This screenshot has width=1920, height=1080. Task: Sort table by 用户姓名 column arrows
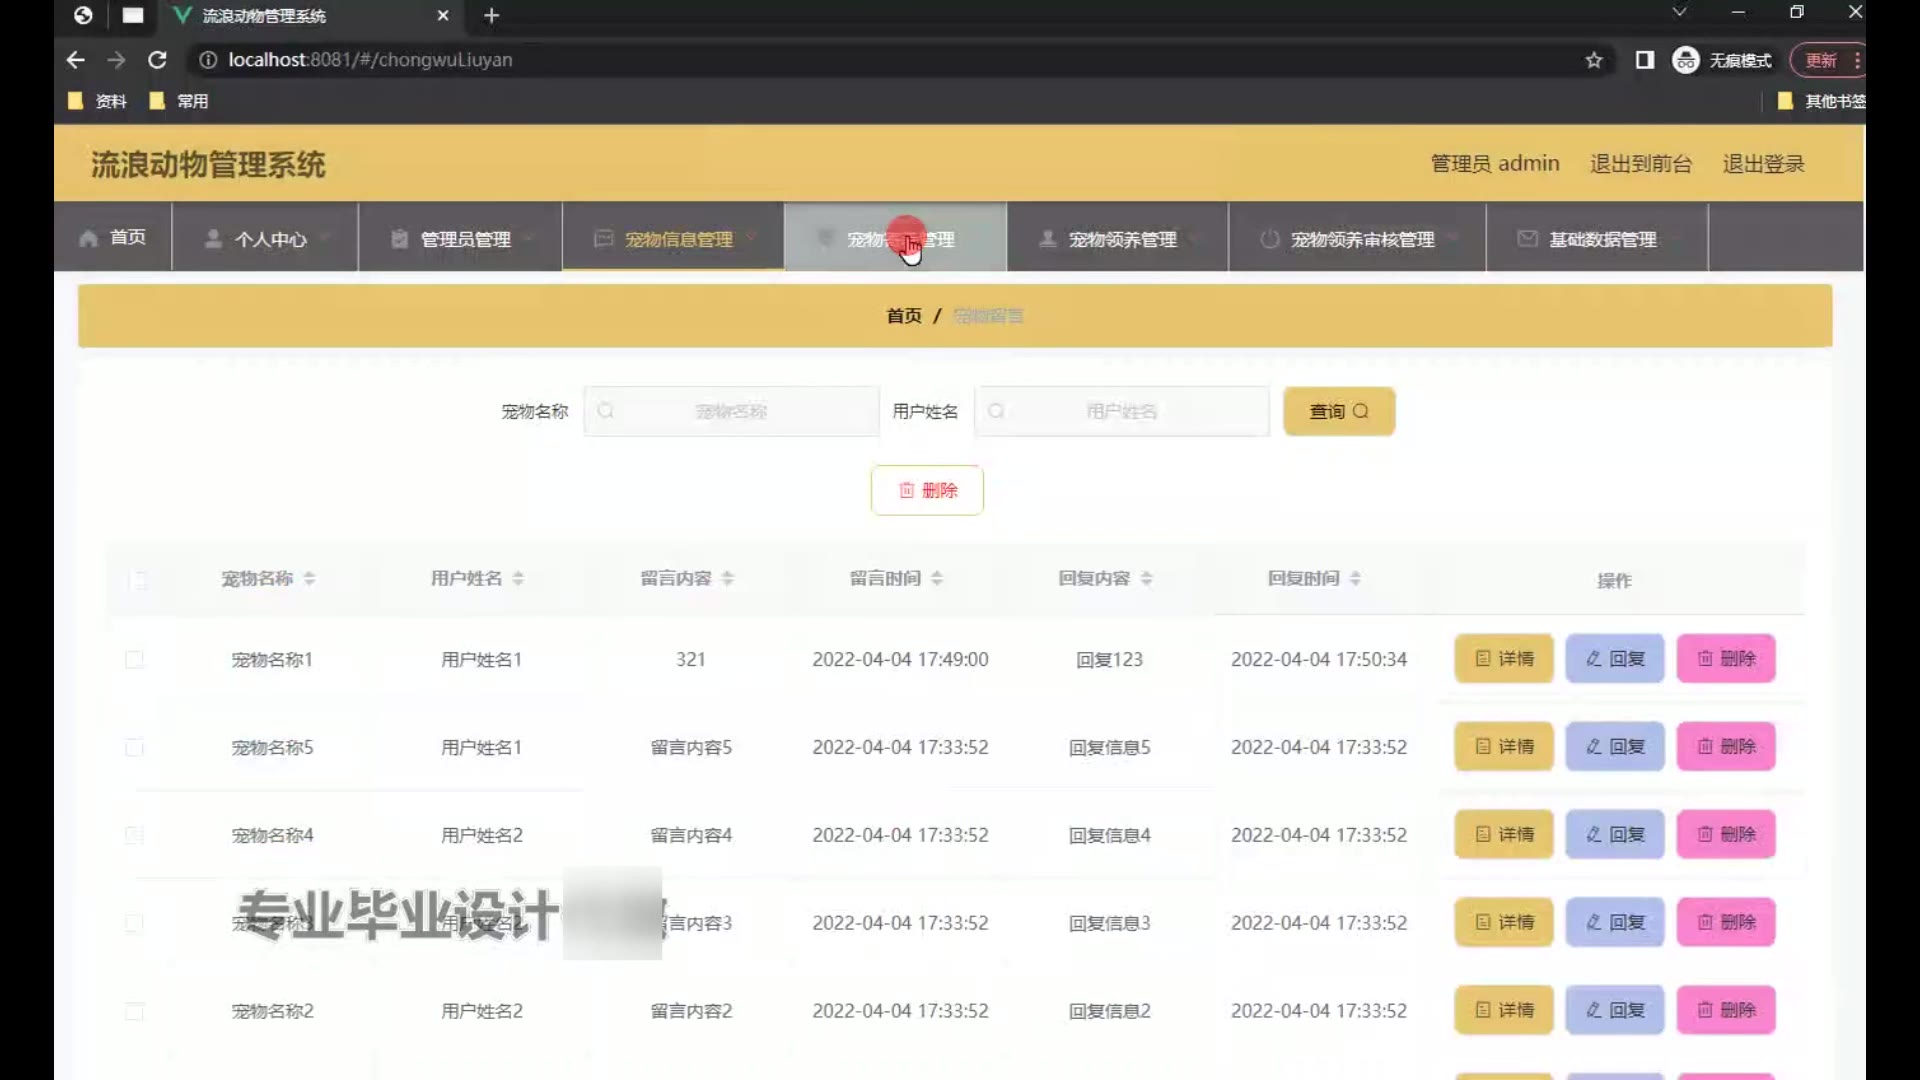(518, 578)
